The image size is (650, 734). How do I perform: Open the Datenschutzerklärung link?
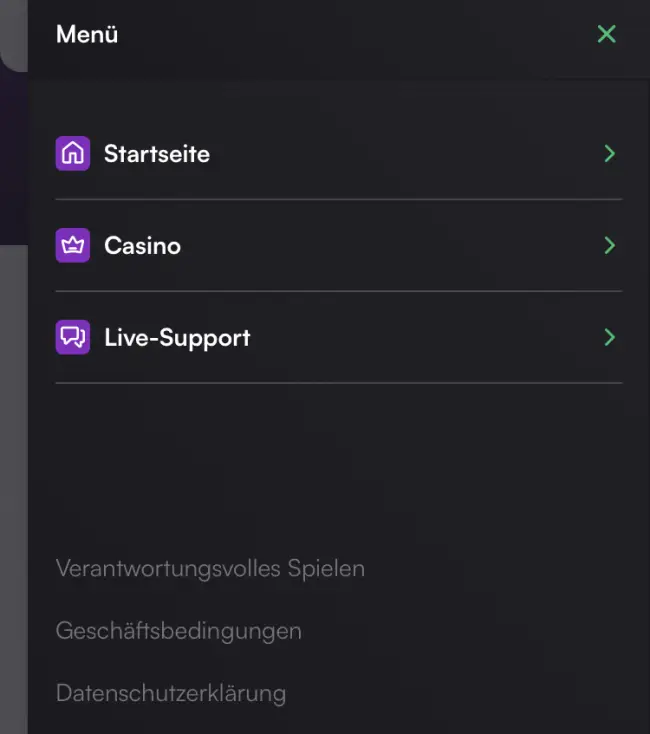(x=171, y=693)
